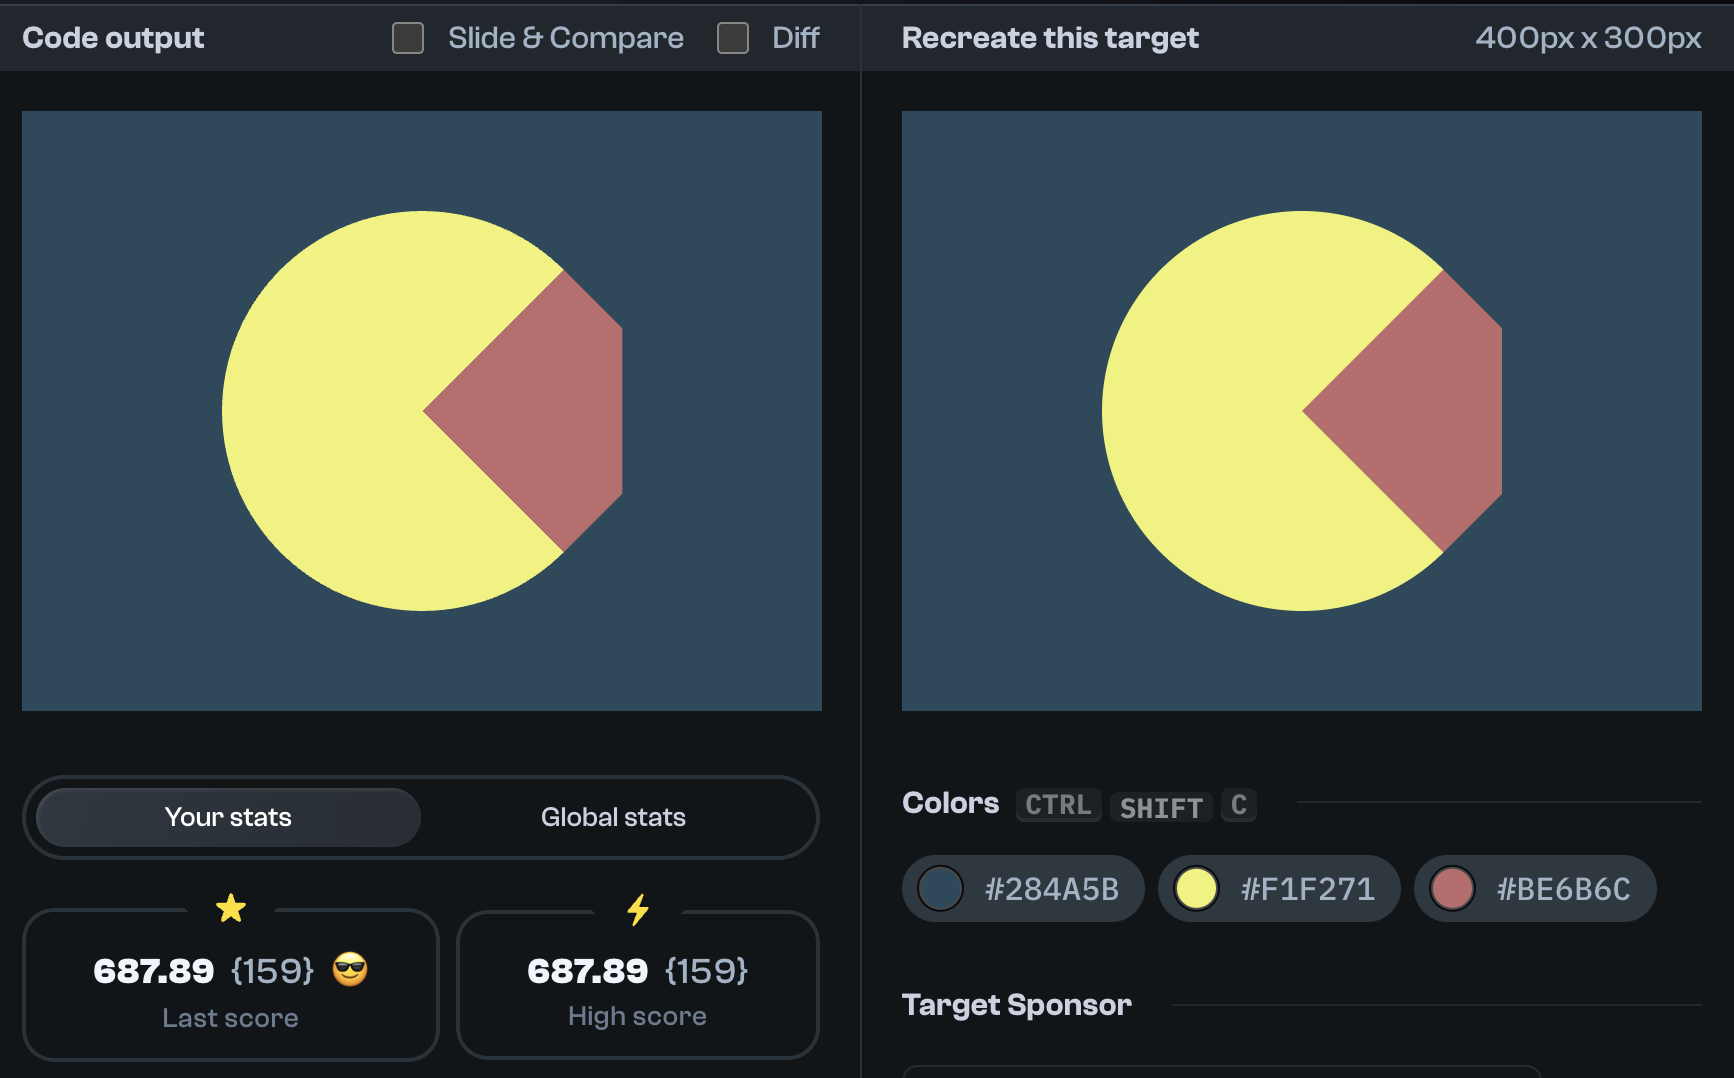This screenshot has height=1078, width=1734.
Task: Toggle the Diff checkbox
Action: [x=733, y=38]
